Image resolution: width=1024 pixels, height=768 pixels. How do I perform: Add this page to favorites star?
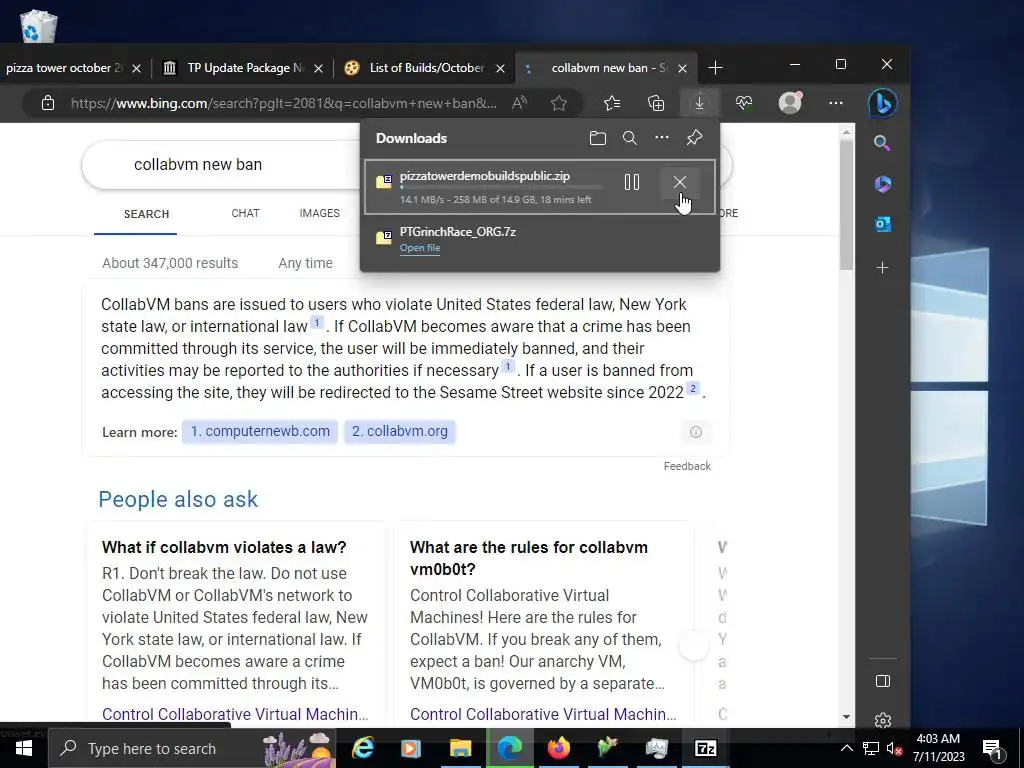558,103
